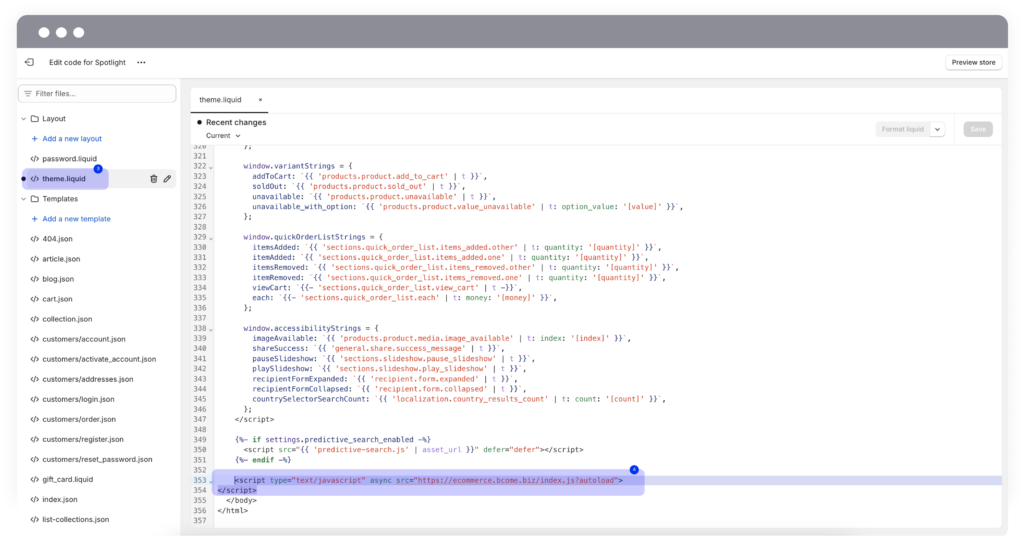Open password.liquid file
This screenshot has height=538, width=1024.
click(x=69, y=159)
